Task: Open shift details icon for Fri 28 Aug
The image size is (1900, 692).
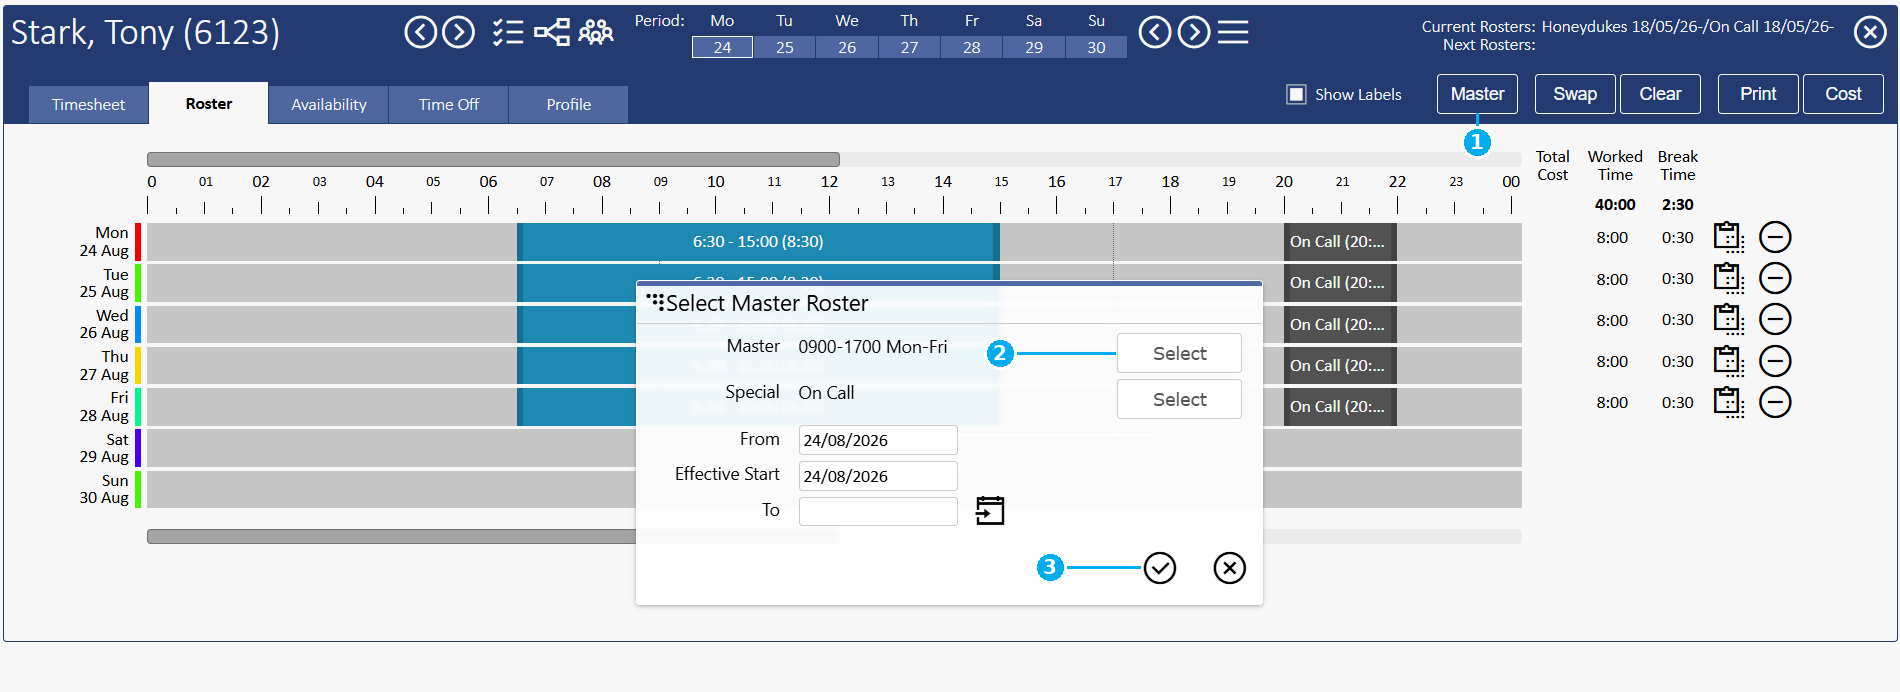Action: 1729,402
